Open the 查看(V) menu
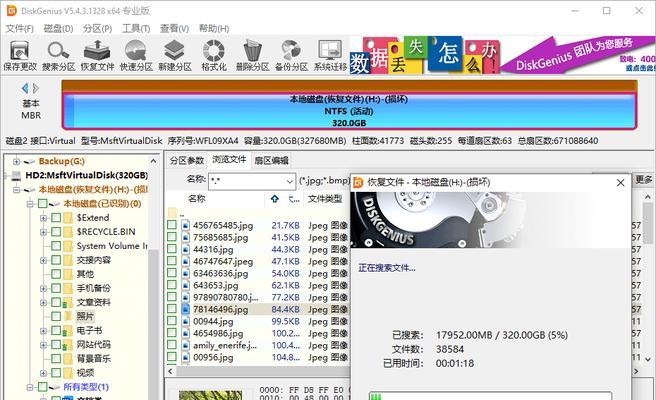Viewport: 656px width, 400px height. coord(174,28)
